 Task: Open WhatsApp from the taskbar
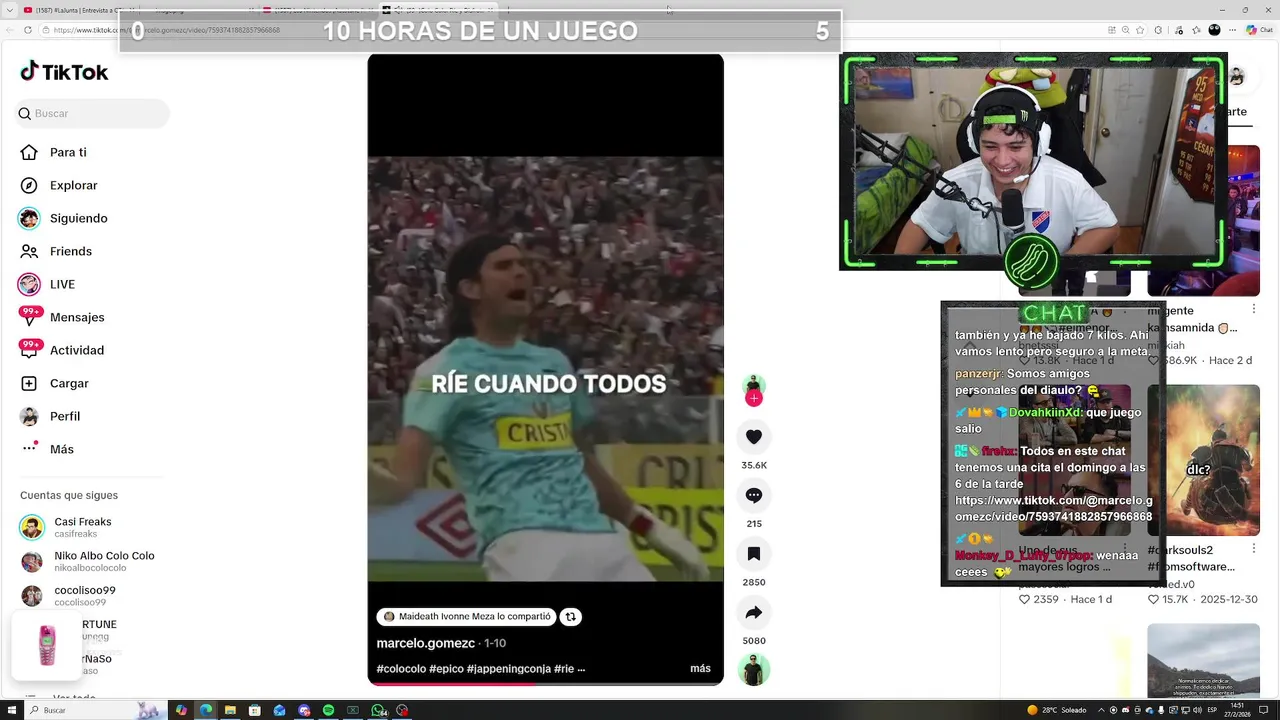378,710
